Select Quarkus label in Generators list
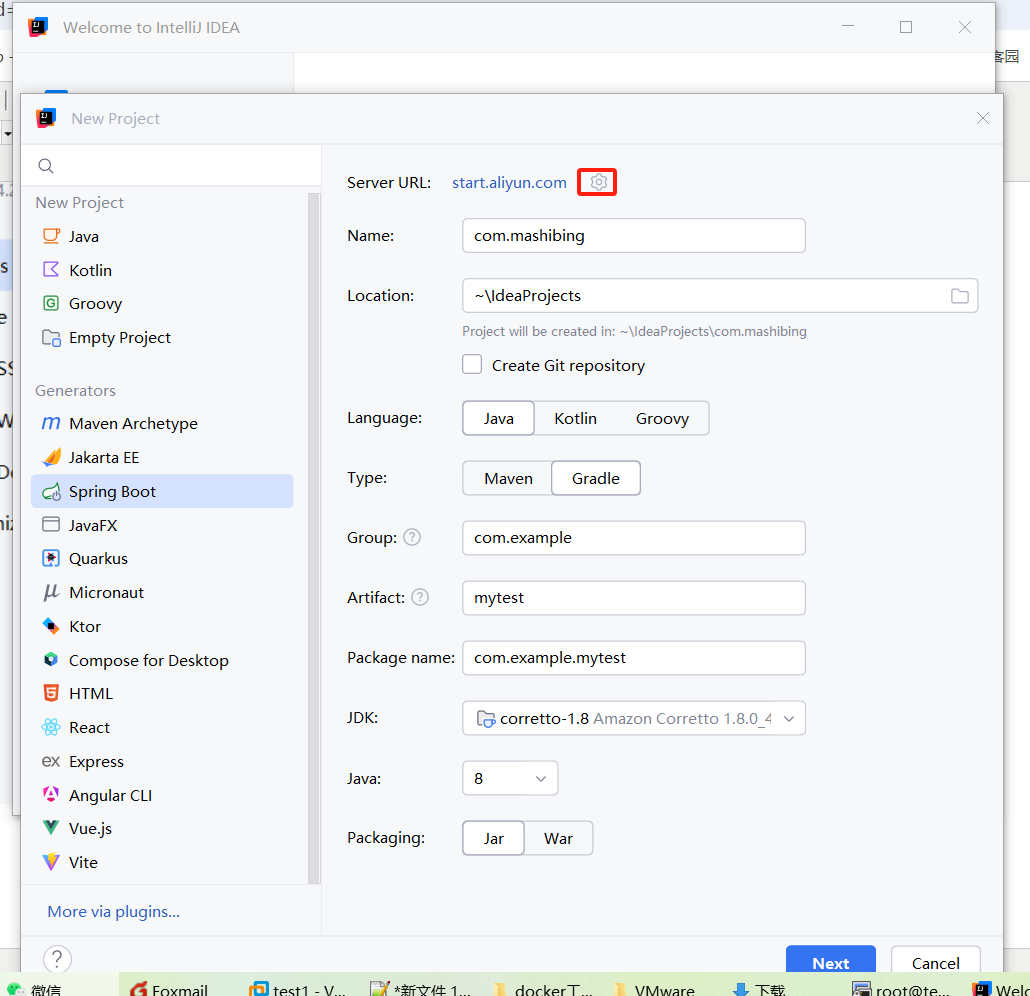The height and width of the screenshot is (996, 1030). [99, 558]
